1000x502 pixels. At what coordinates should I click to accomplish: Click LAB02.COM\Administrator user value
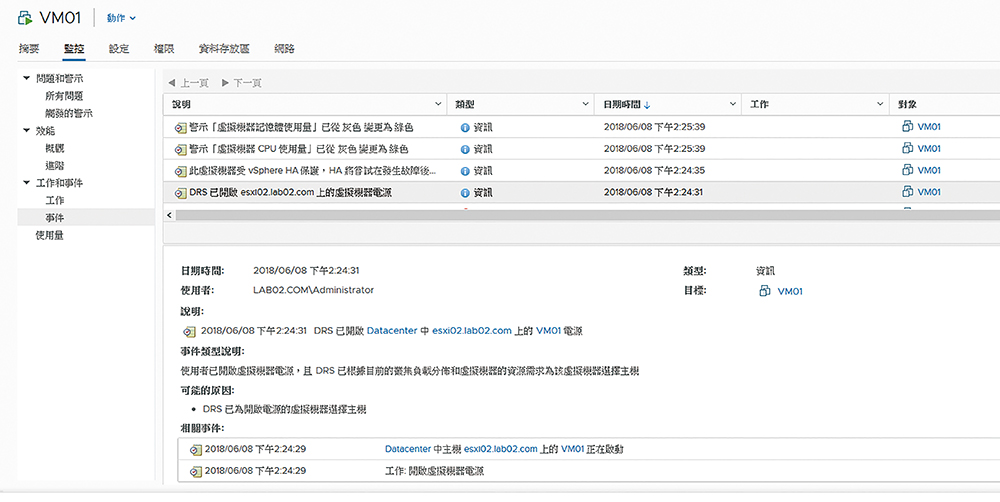313,290
